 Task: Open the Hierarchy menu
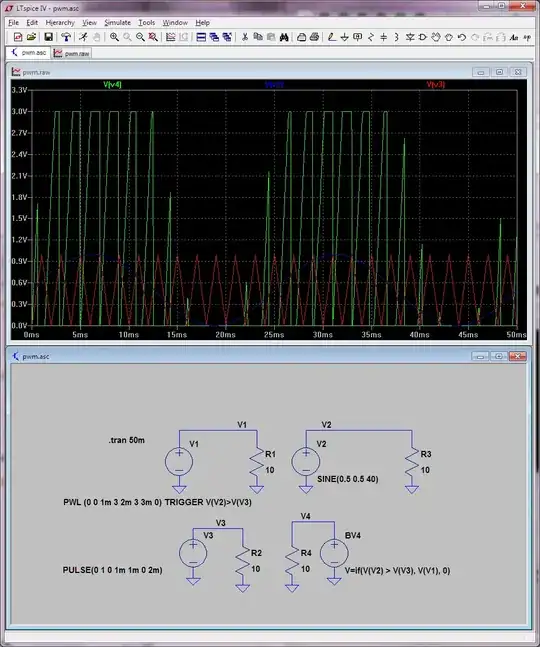tap(60, 23)
